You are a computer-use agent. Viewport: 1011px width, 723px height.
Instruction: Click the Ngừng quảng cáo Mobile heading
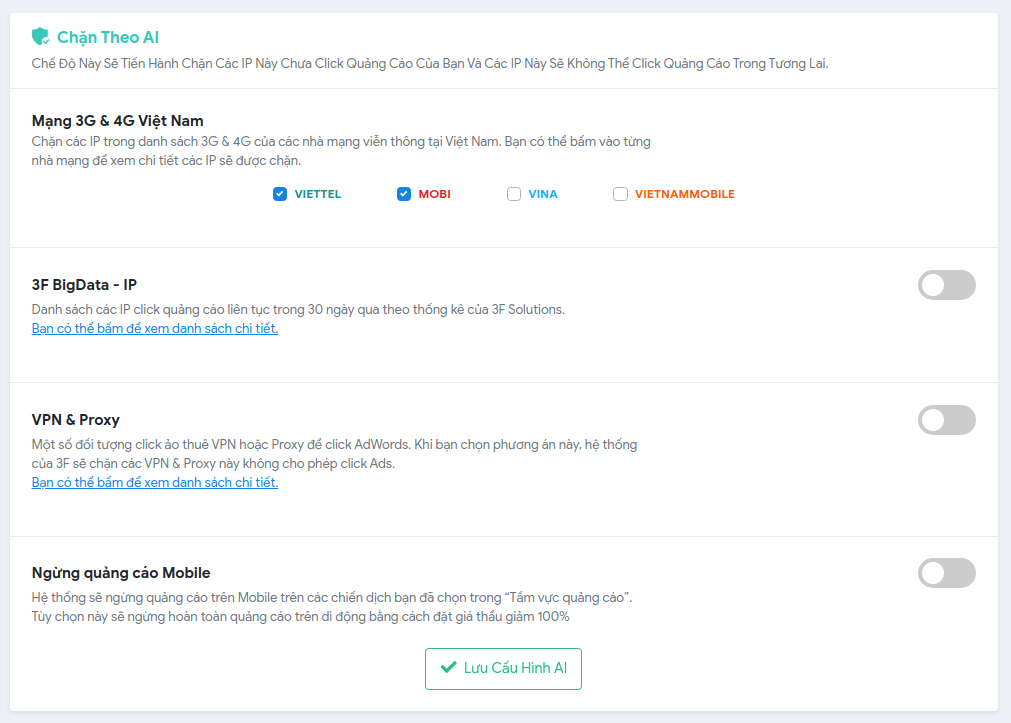click(x=121, y=573)
